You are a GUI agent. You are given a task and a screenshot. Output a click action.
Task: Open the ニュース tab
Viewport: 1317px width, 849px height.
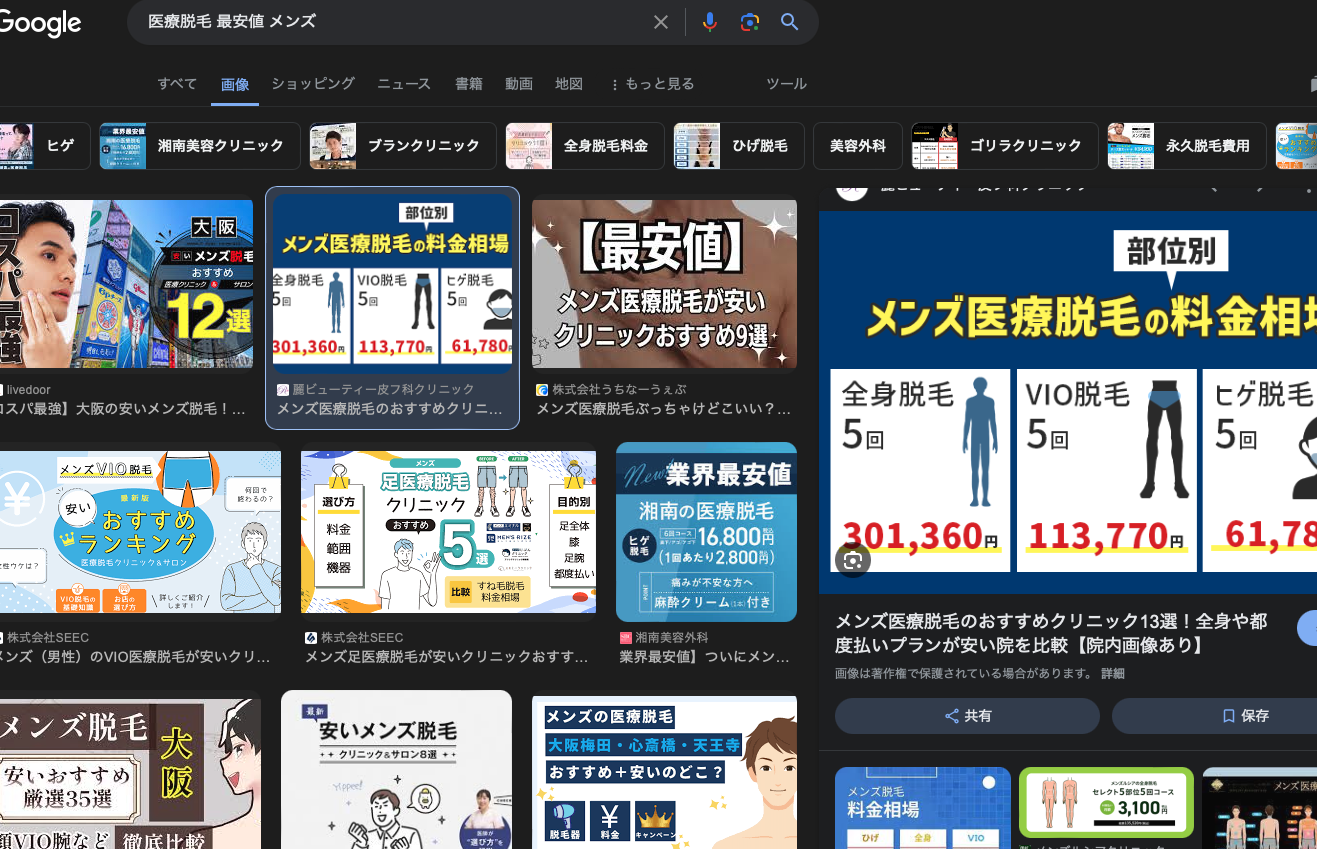tap(404, 84)
